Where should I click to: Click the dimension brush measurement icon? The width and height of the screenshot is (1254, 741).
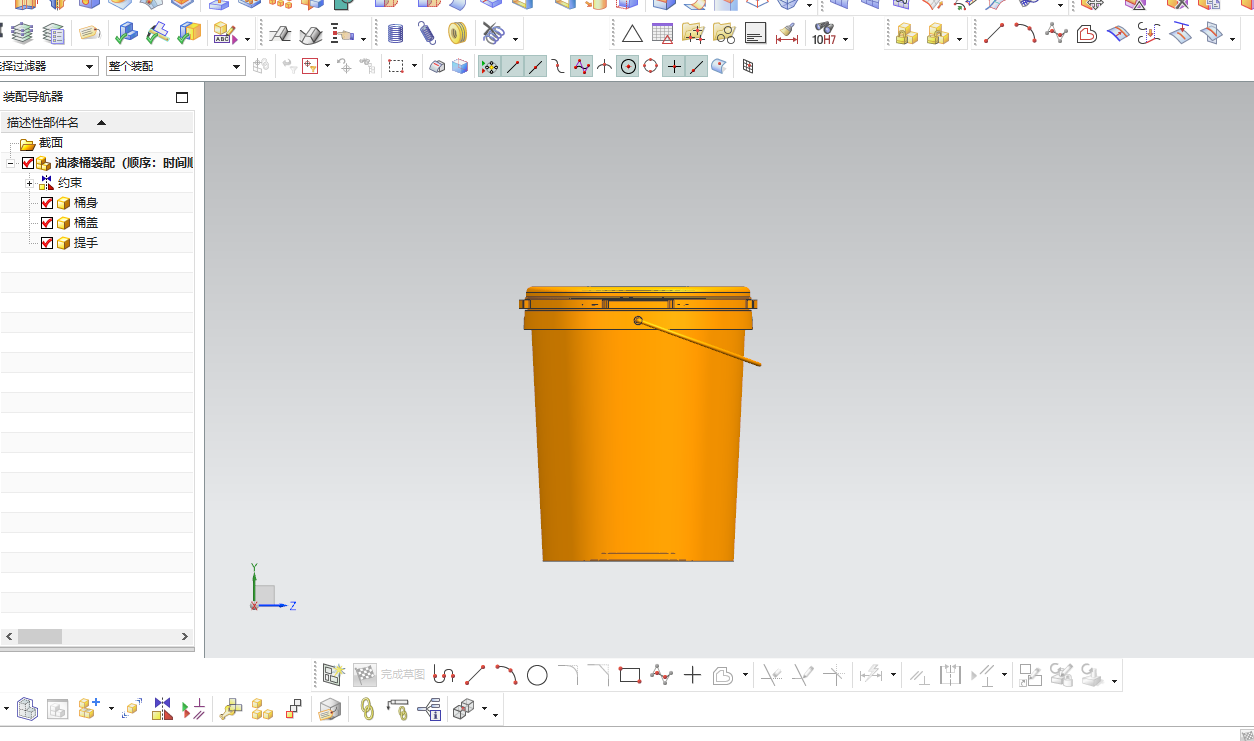point(787,34)
